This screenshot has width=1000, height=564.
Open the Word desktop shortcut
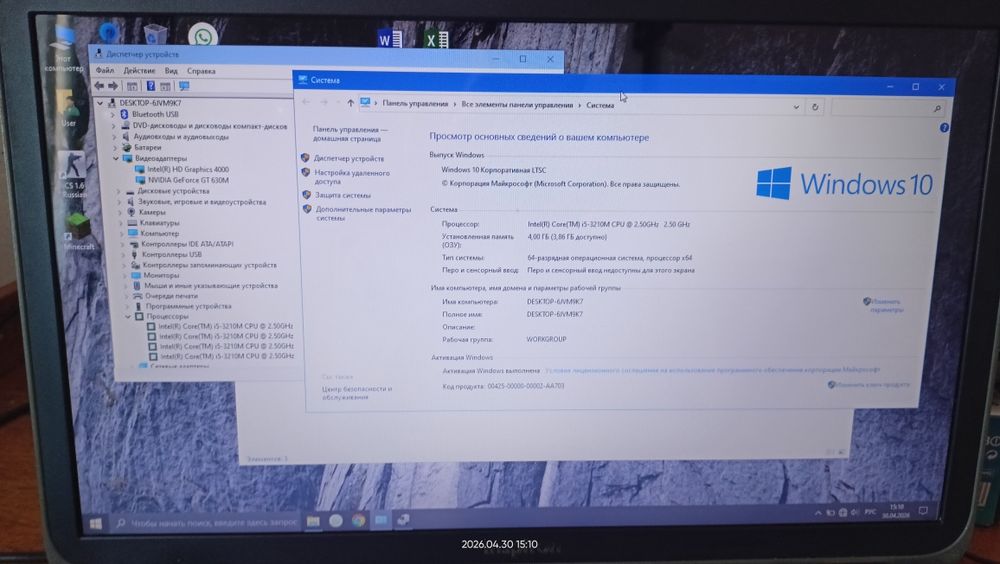390,39
